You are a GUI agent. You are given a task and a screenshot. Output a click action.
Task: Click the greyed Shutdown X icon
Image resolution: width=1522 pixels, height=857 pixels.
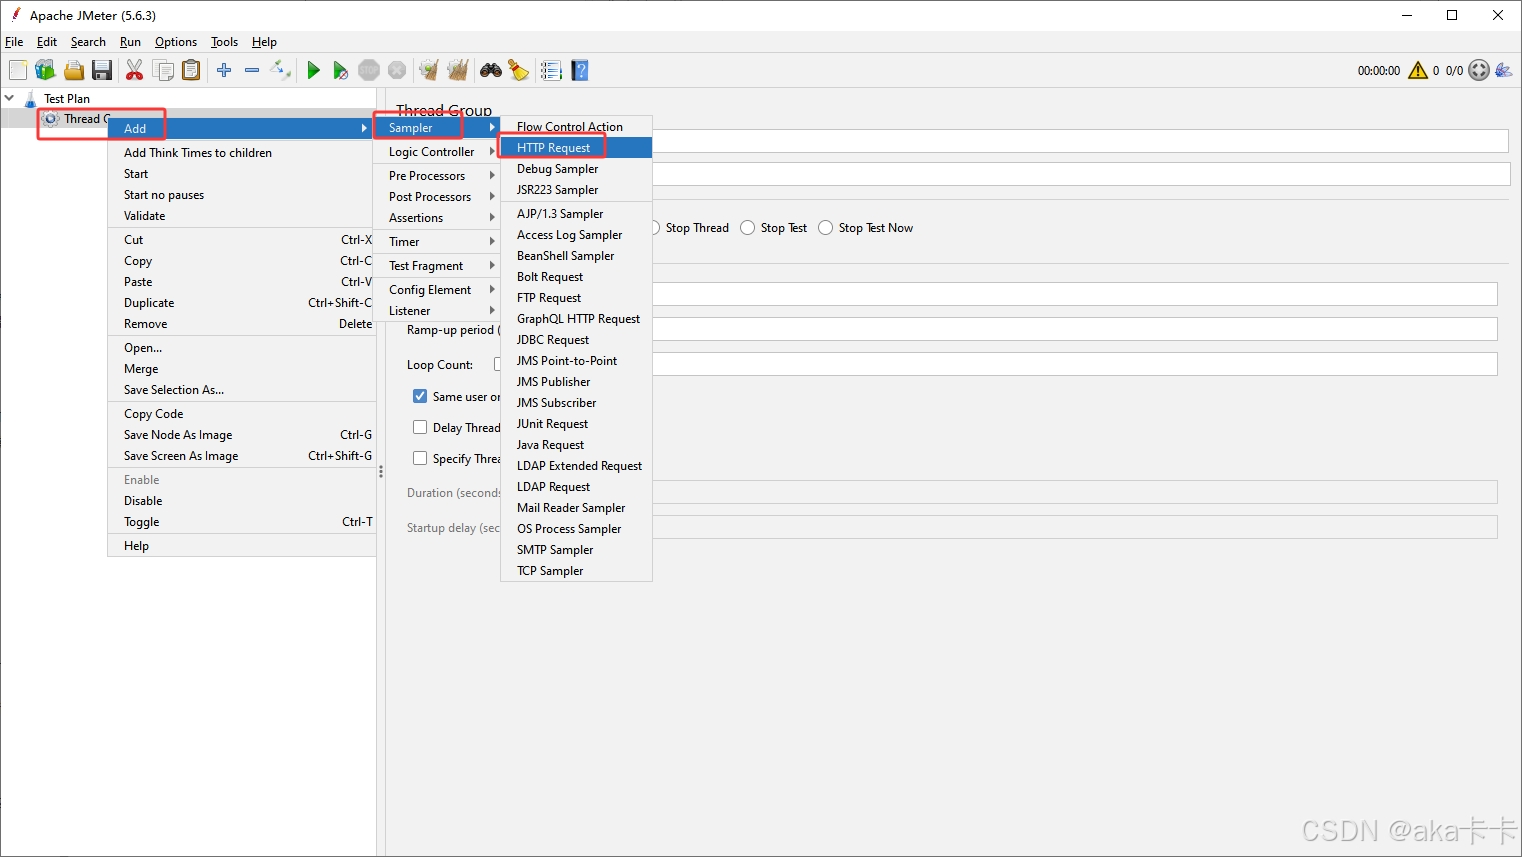click(397, 70)
